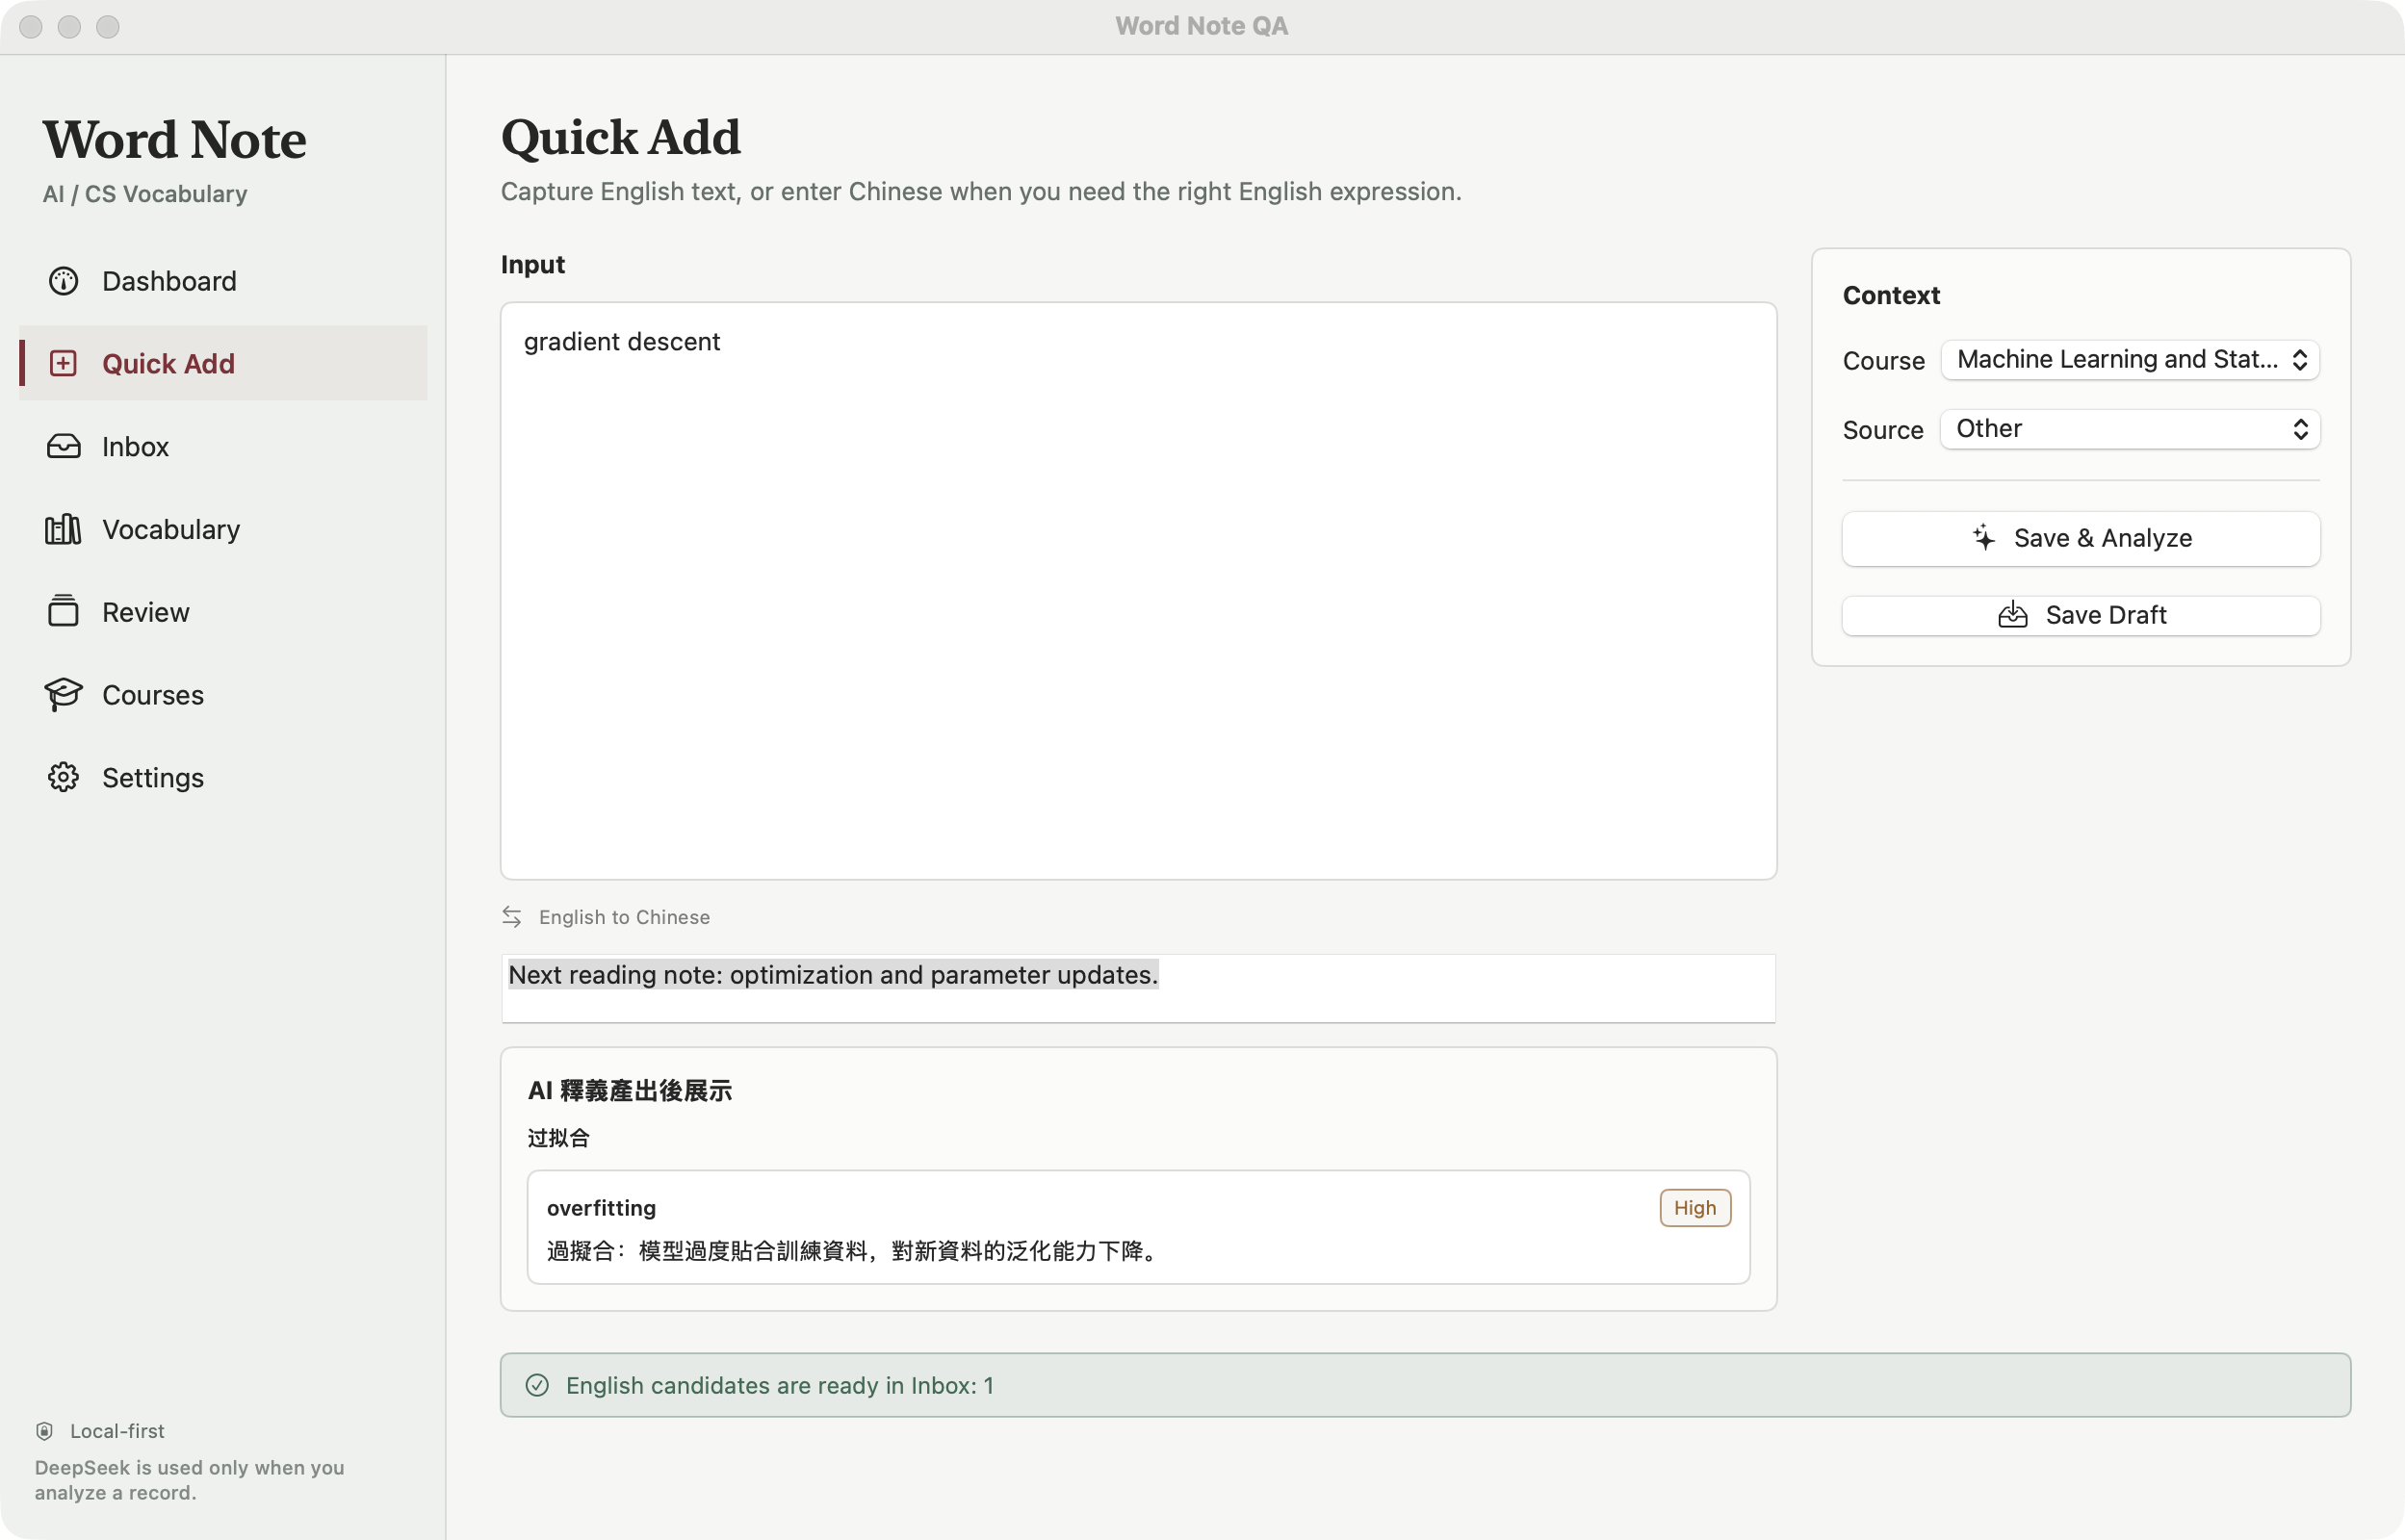Select the overfitting candidate card
Screen dimensions: 2405x1540
pyautogui.click(x=1138, y=1227)
